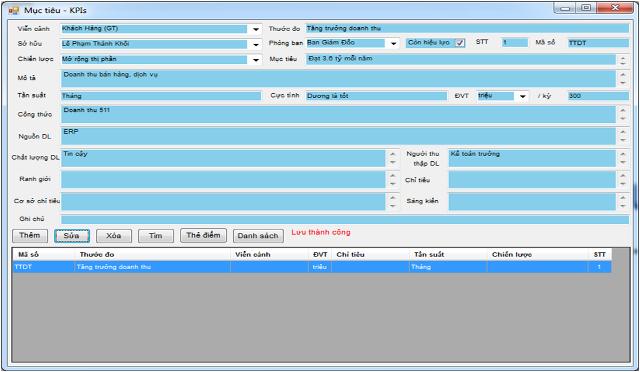Click the Xóa button
The width and height of the screenshot is (640, 372).
114,236
